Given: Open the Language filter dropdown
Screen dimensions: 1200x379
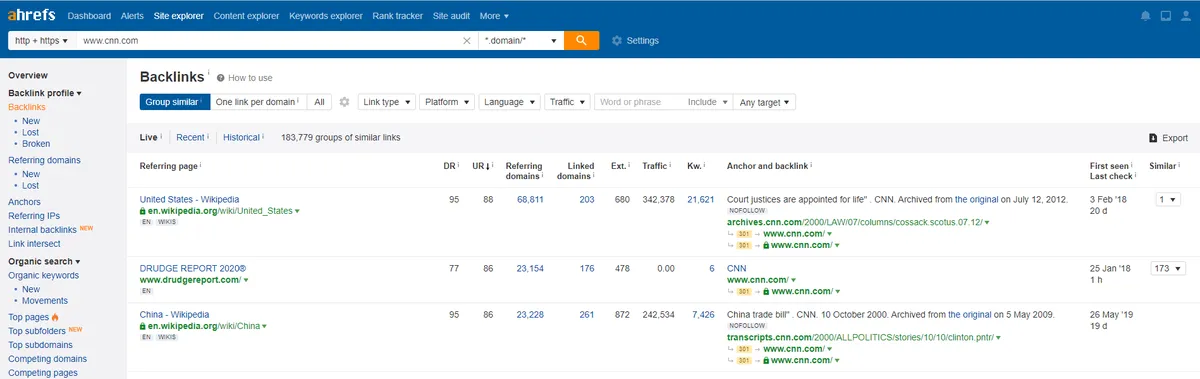Looking at the screenshot, I should (509, 102).
